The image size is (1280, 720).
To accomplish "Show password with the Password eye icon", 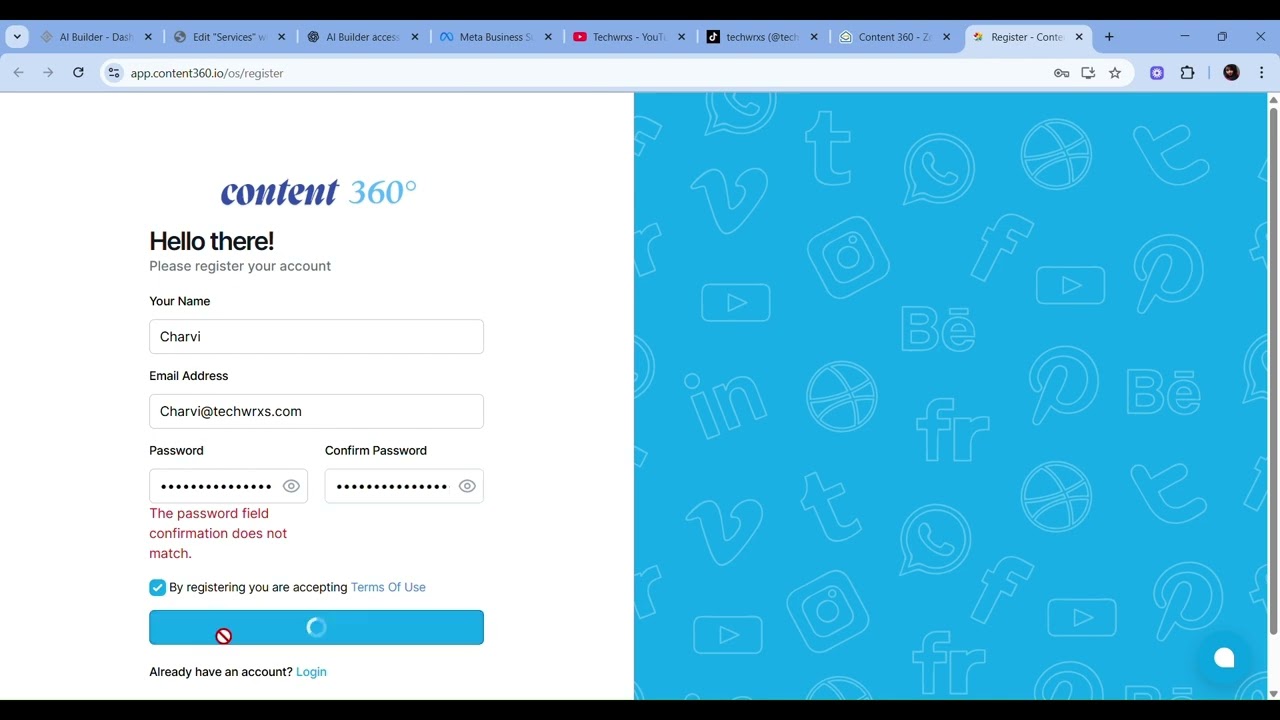I will click(291, 486).
